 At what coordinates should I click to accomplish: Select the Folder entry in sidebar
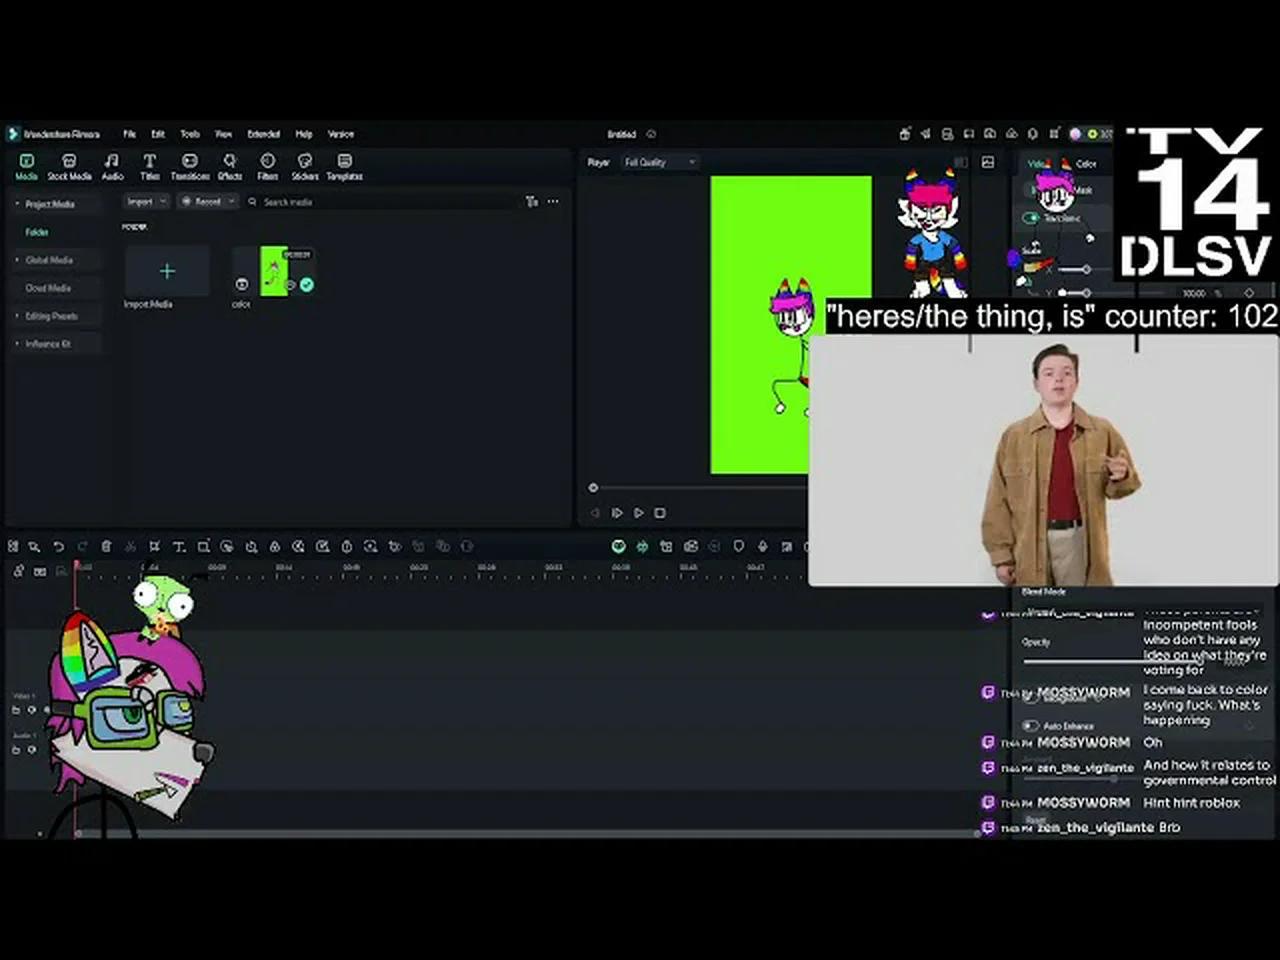[37, 232]
